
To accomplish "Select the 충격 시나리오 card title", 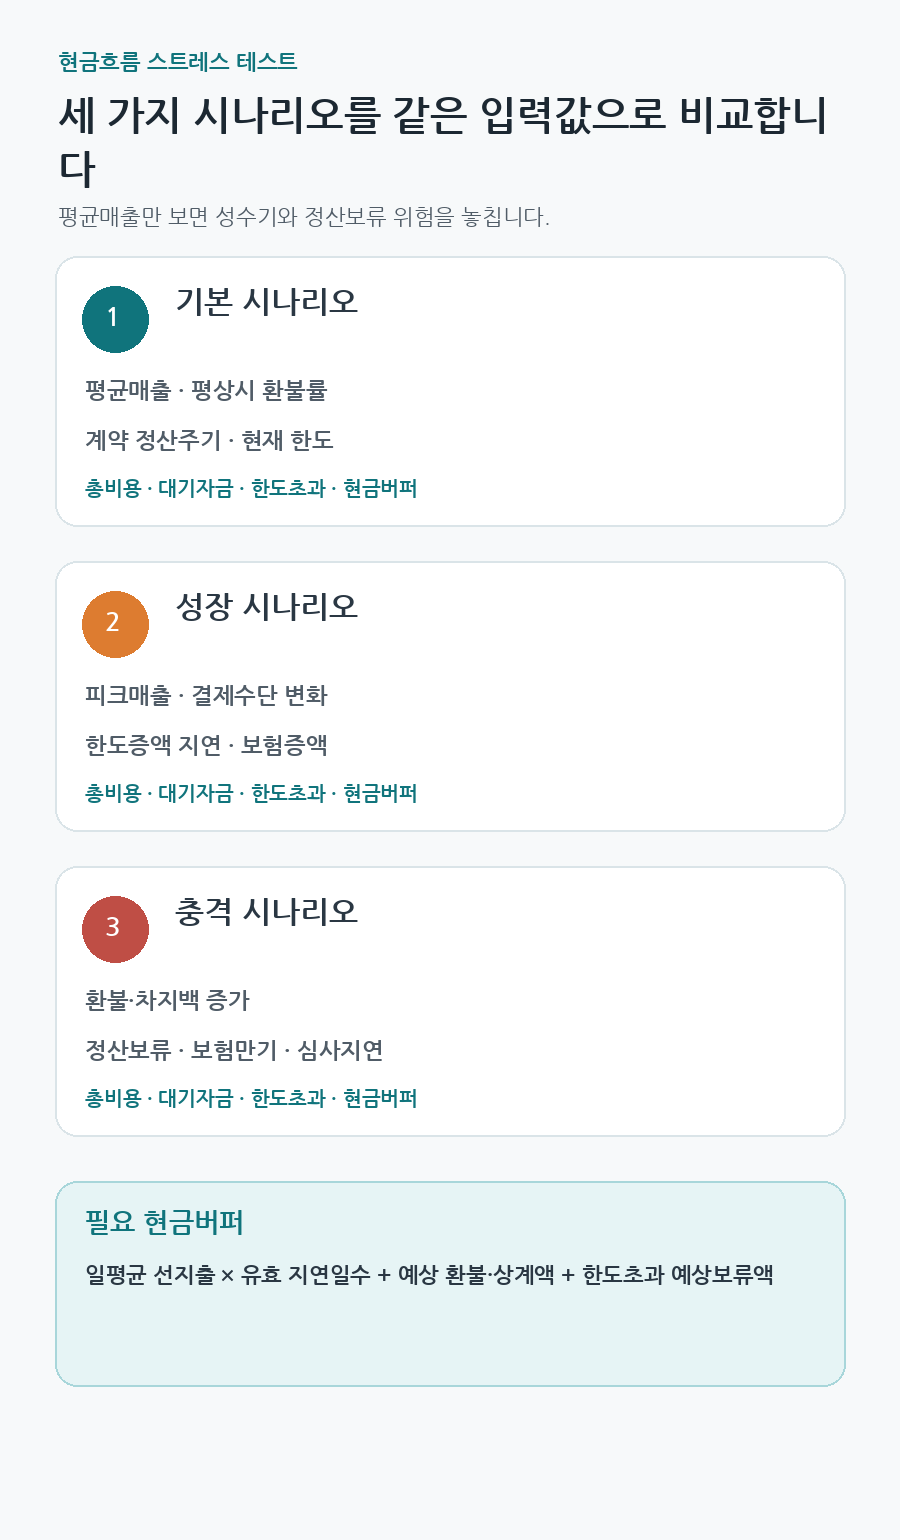I will point(267,912).
